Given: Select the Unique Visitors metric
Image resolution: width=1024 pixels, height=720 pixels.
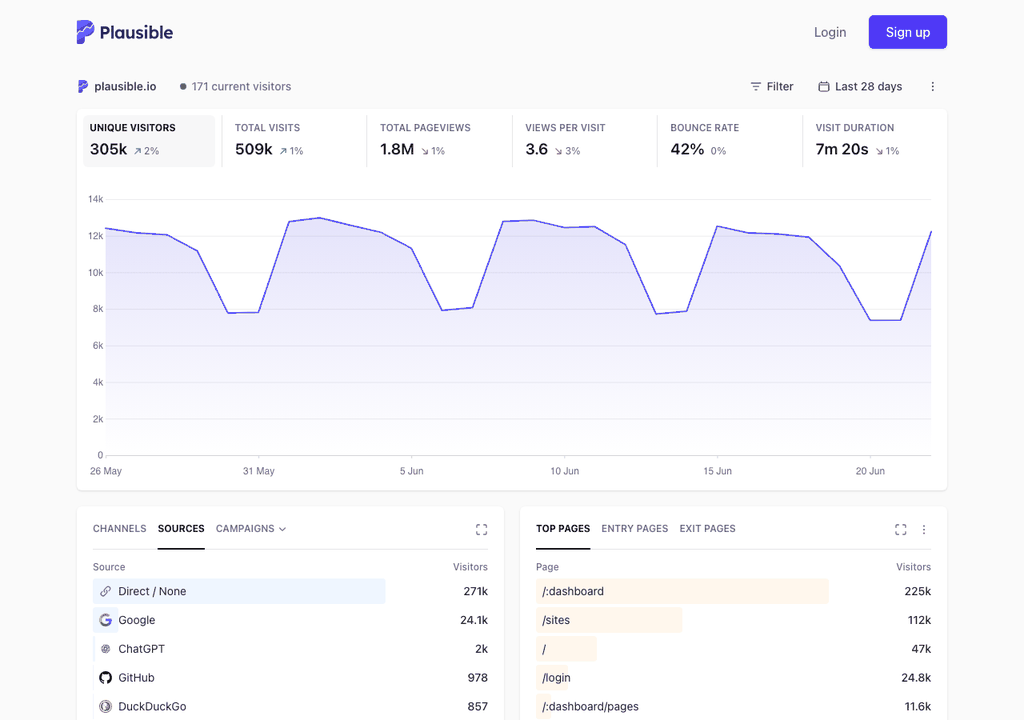Looking at the screenshot, I should click(x=149, y=141).
